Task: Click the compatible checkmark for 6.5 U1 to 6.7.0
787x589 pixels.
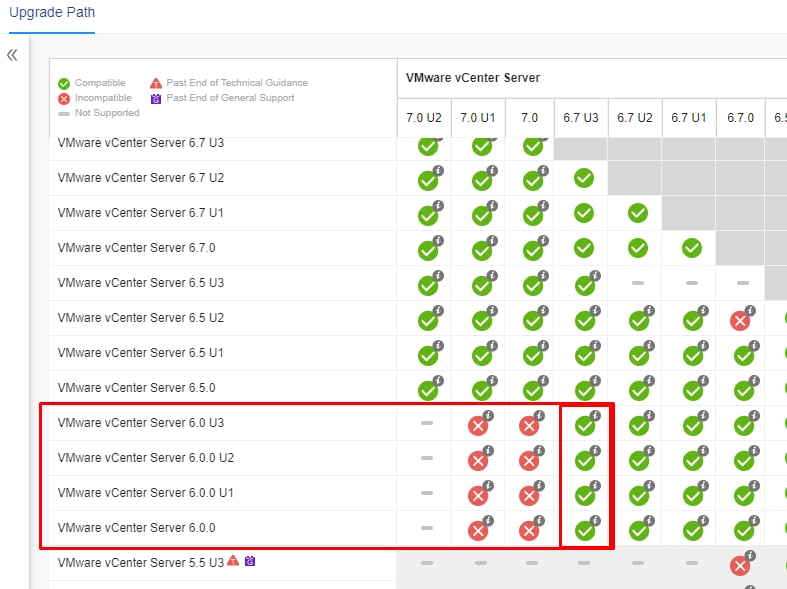Action: point(743,356)
